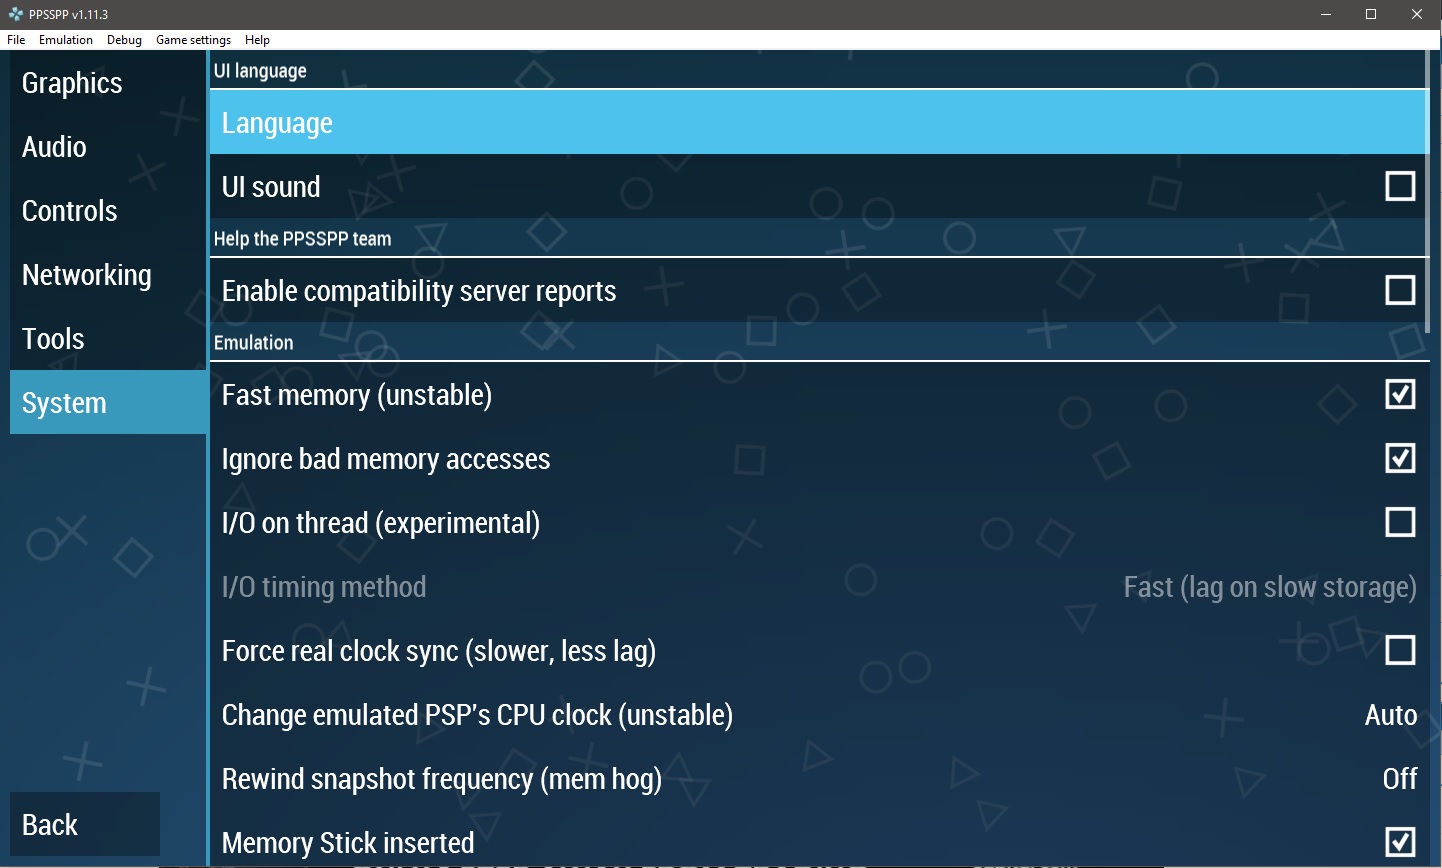
Task: Click the PPSSPP app icon in title bar
Action: point(15,14)
